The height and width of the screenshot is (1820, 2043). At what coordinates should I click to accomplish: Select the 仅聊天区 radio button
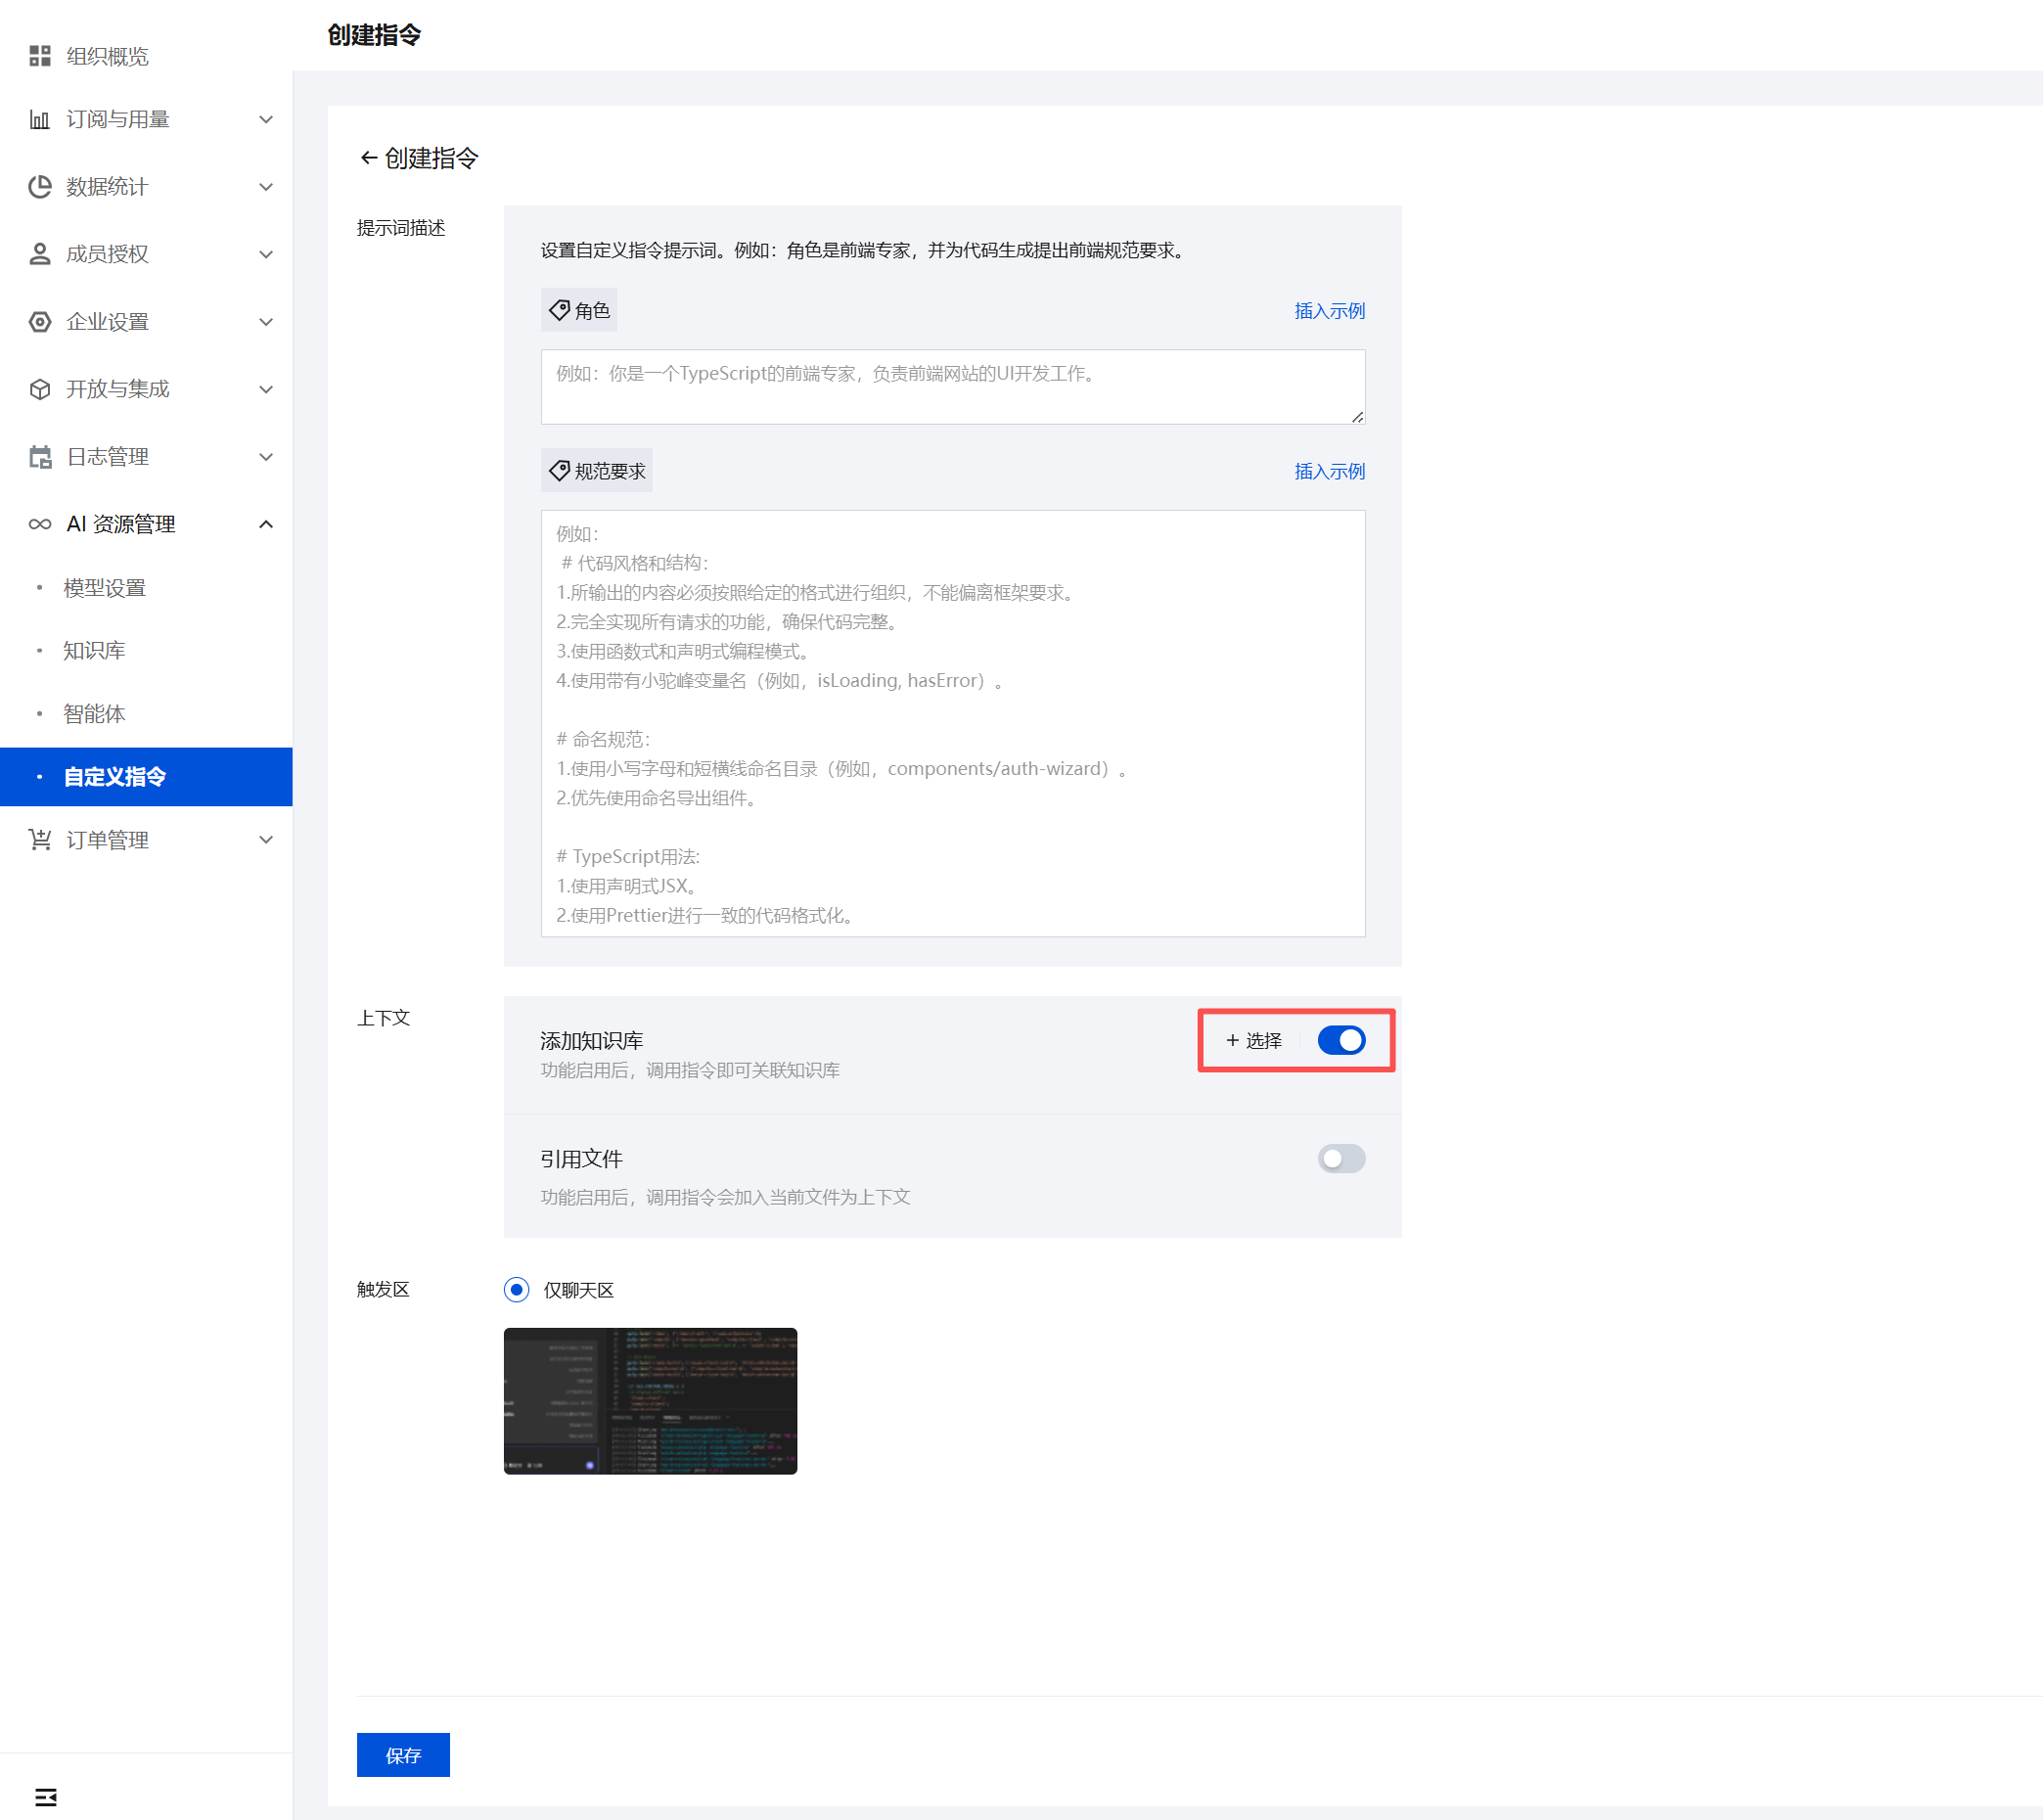[516, 1290]
